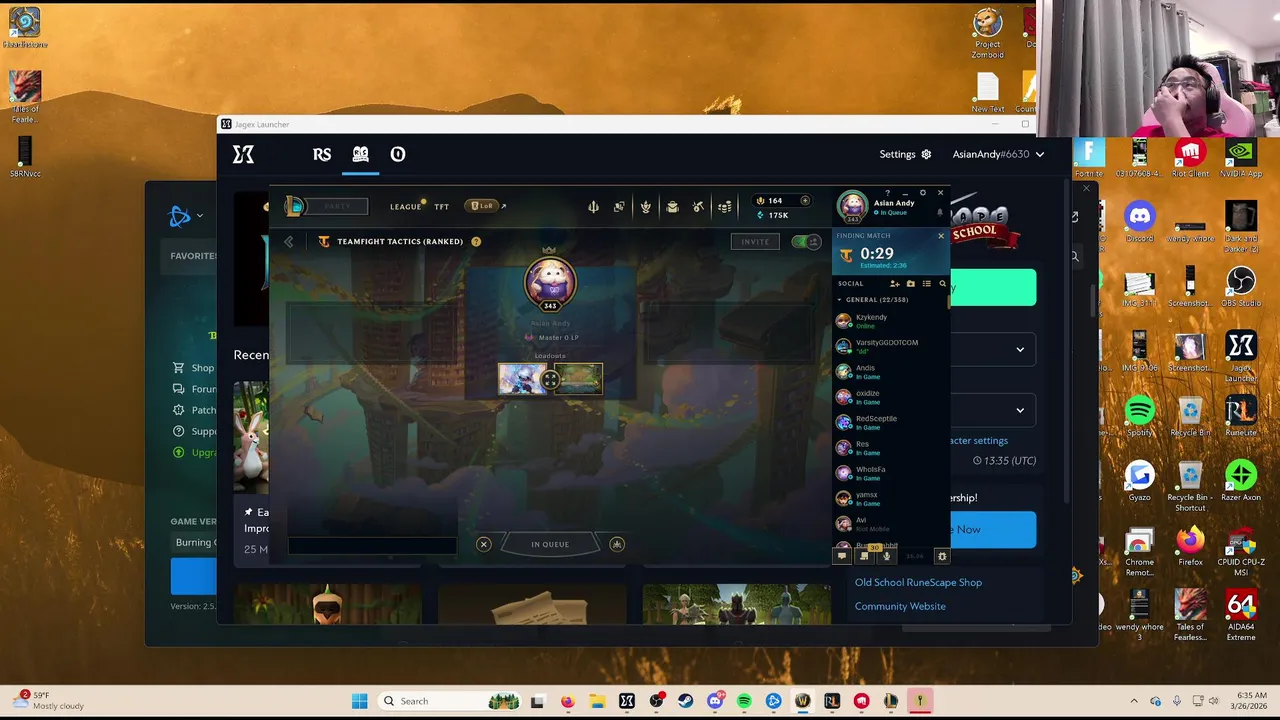Viewport: 1280px width, 720px height.
Task: Click the PARTY button in League client
Action: [337, 206]
